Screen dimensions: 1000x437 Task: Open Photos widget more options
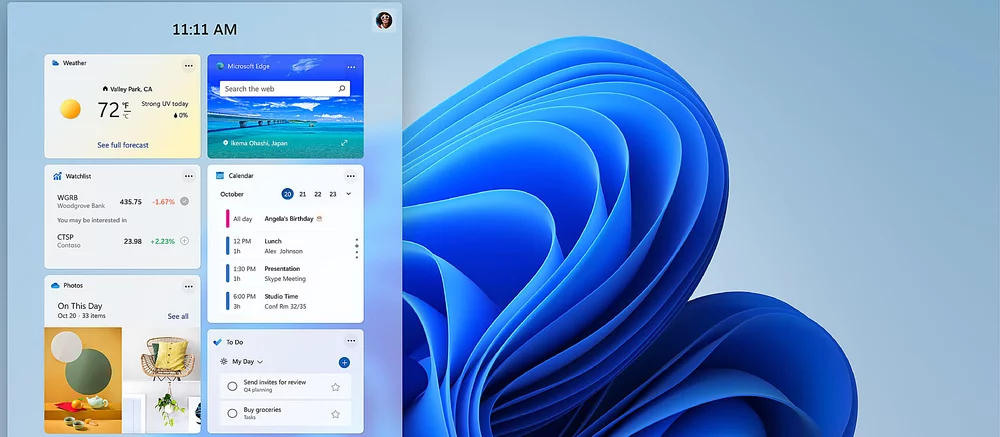coord(188,286)
